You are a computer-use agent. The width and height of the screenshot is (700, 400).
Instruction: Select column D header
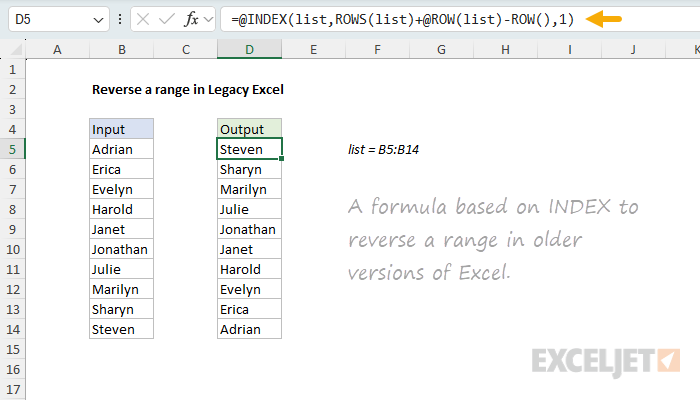pyautogui.click(x=250, y=50)
